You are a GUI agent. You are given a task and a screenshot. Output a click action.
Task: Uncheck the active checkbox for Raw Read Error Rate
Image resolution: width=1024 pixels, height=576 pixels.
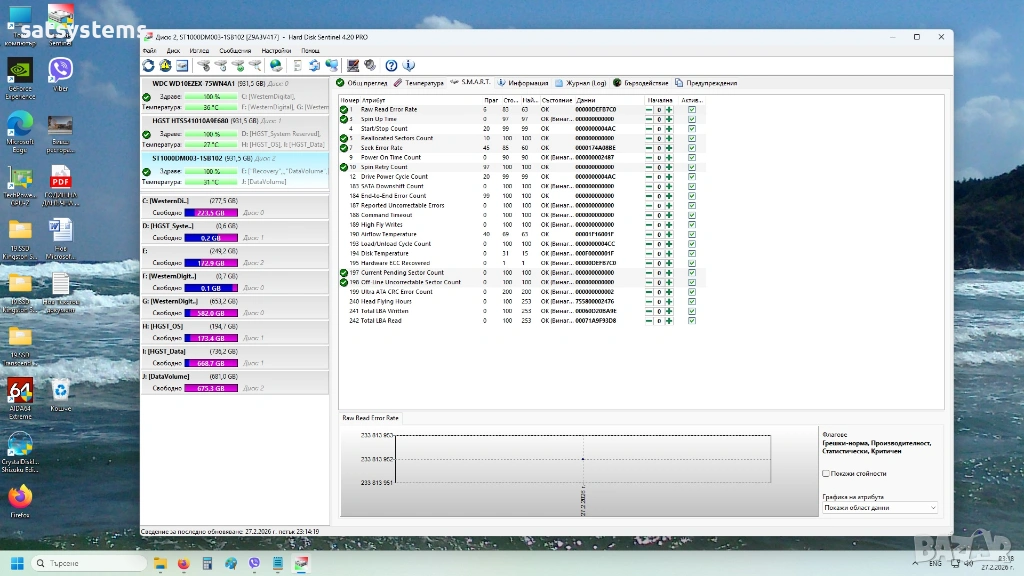pos(692,110)
